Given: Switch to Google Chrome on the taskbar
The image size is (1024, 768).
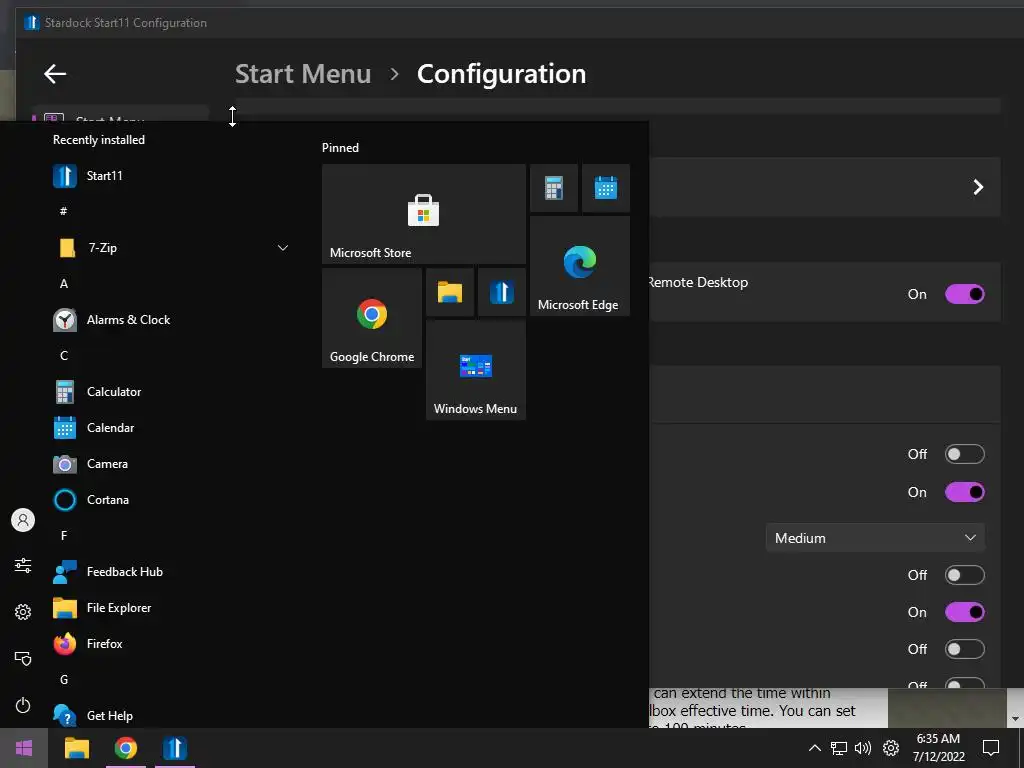Looking at the screenshot, I should (126, 748).
